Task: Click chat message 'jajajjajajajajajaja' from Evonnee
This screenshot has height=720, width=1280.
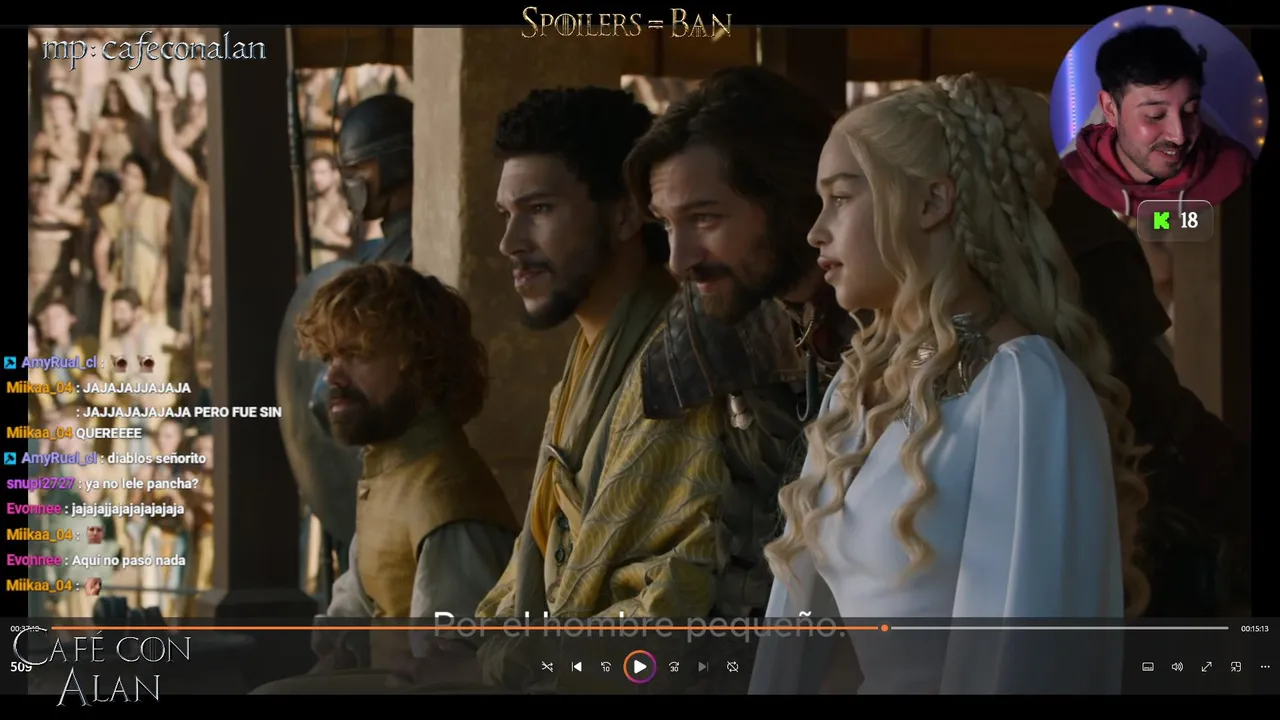Action: [128, 509]
